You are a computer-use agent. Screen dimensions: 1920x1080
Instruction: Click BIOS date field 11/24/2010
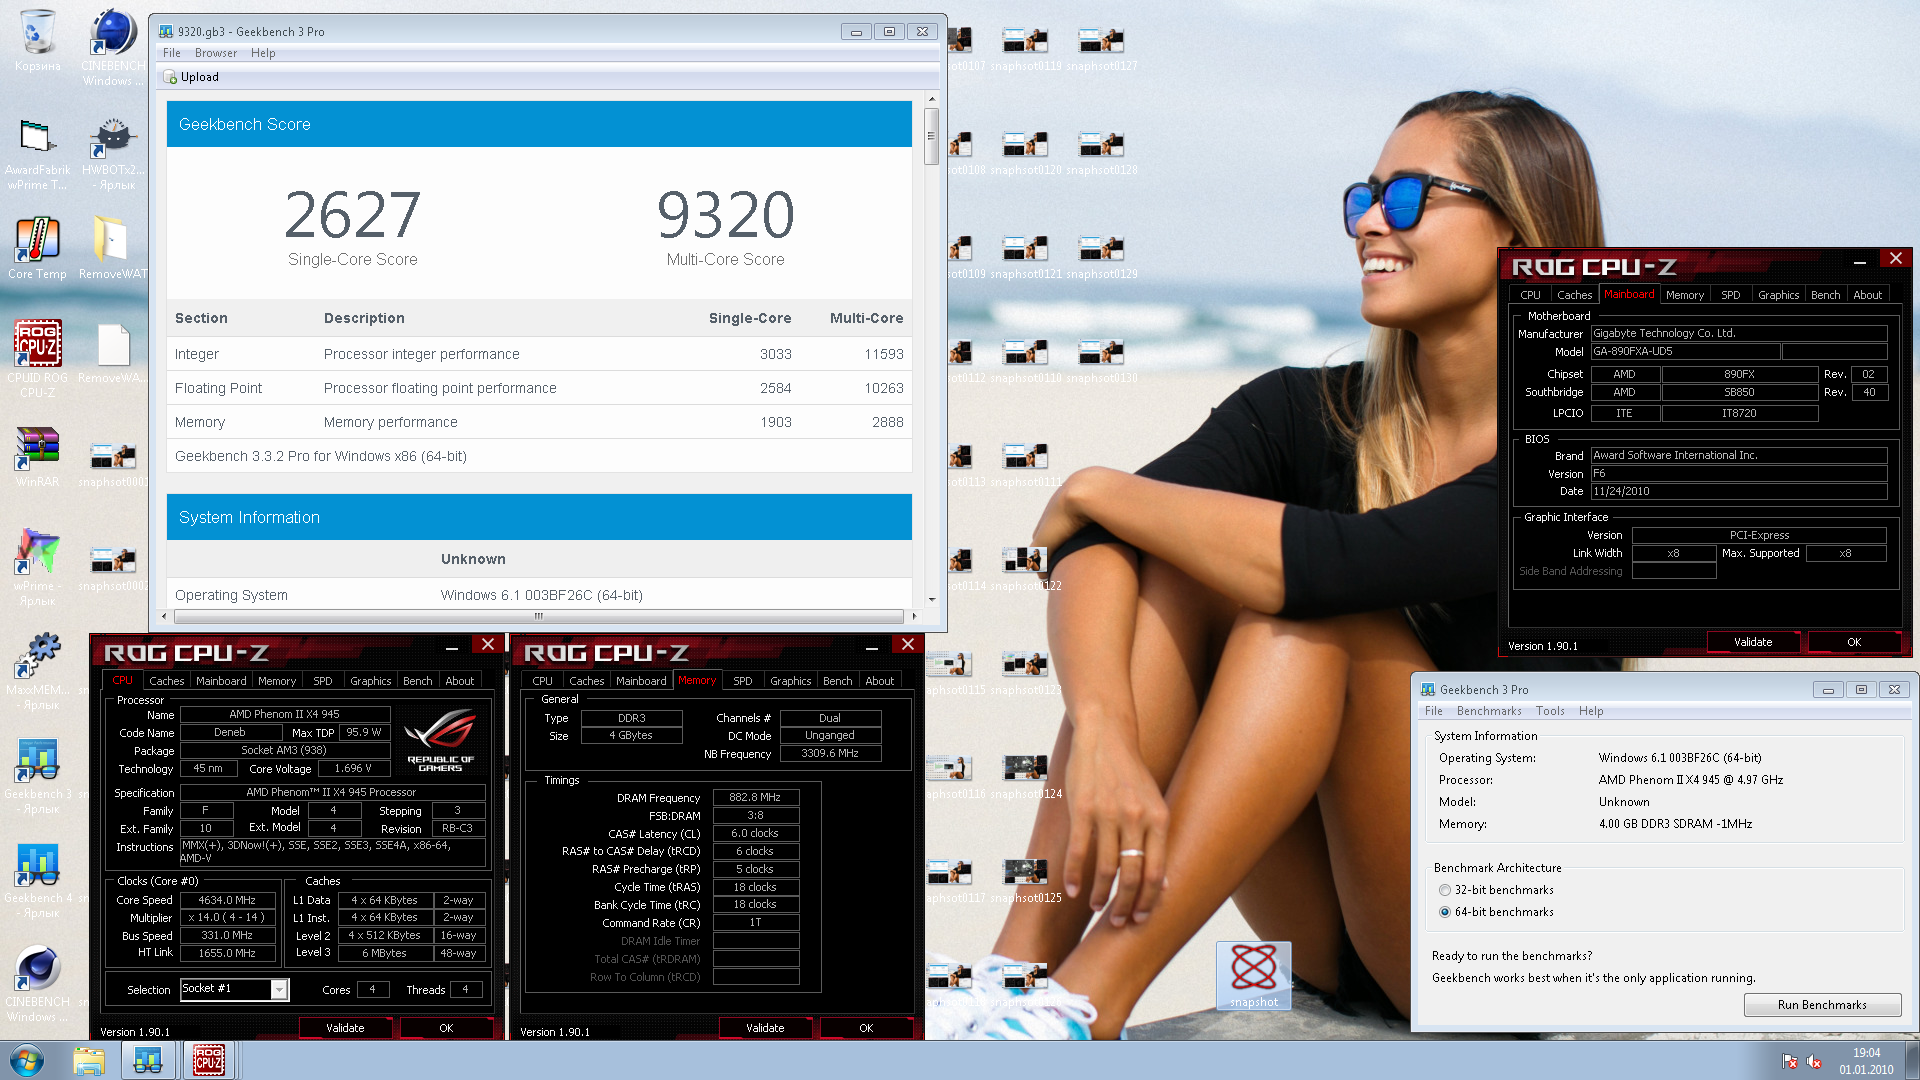pos(1738,492)
